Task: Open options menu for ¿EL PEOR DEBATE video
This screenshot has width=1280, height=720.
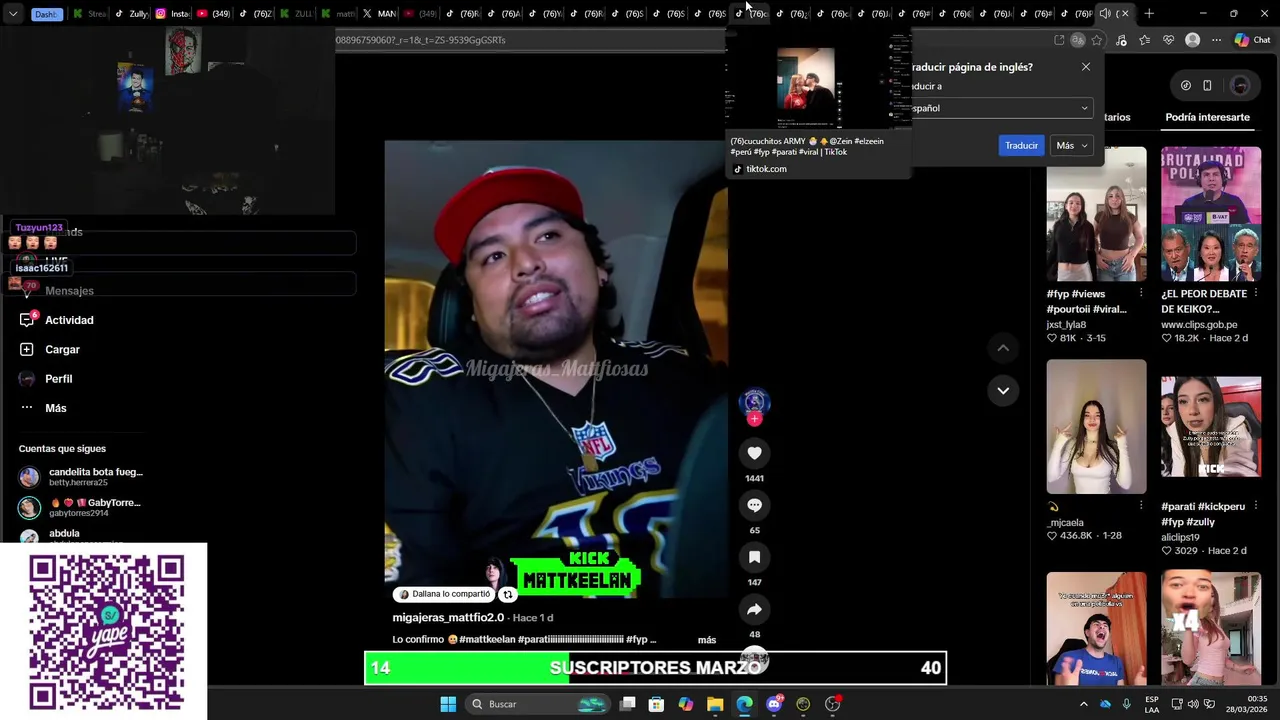Action: click(x=1255, y=293)
